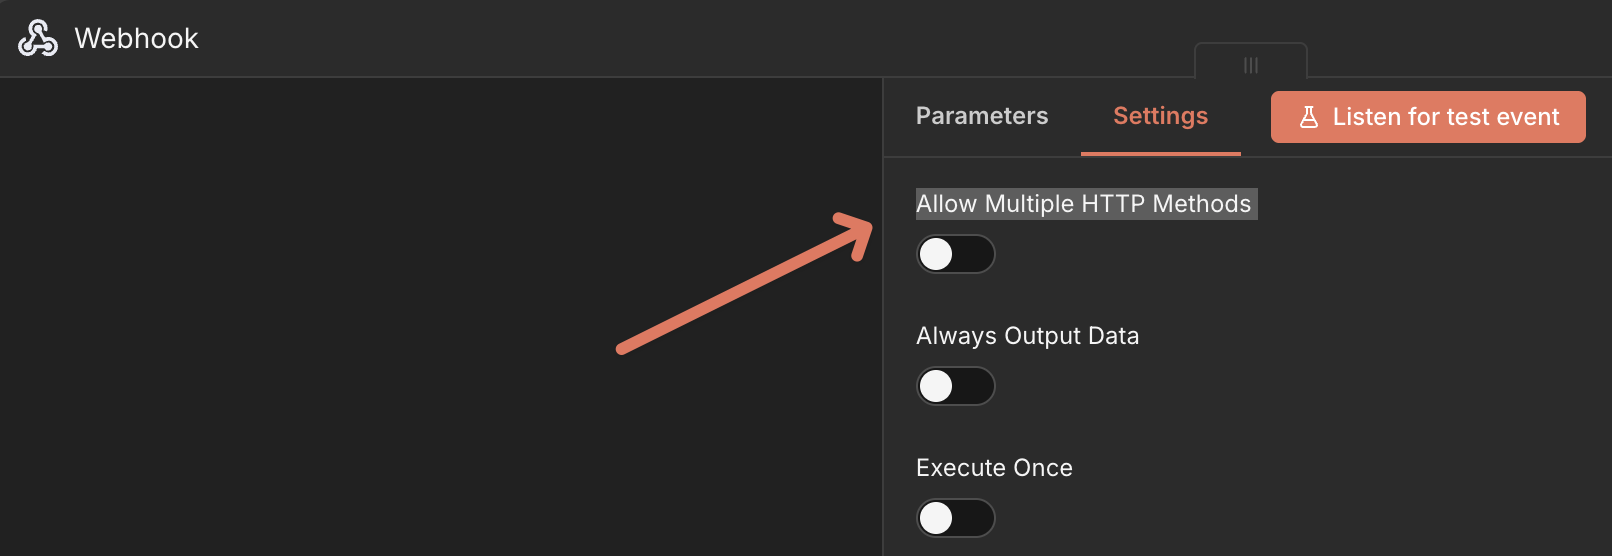
Task: Grab the panel drag handle icon
Action: [1250, 65]
